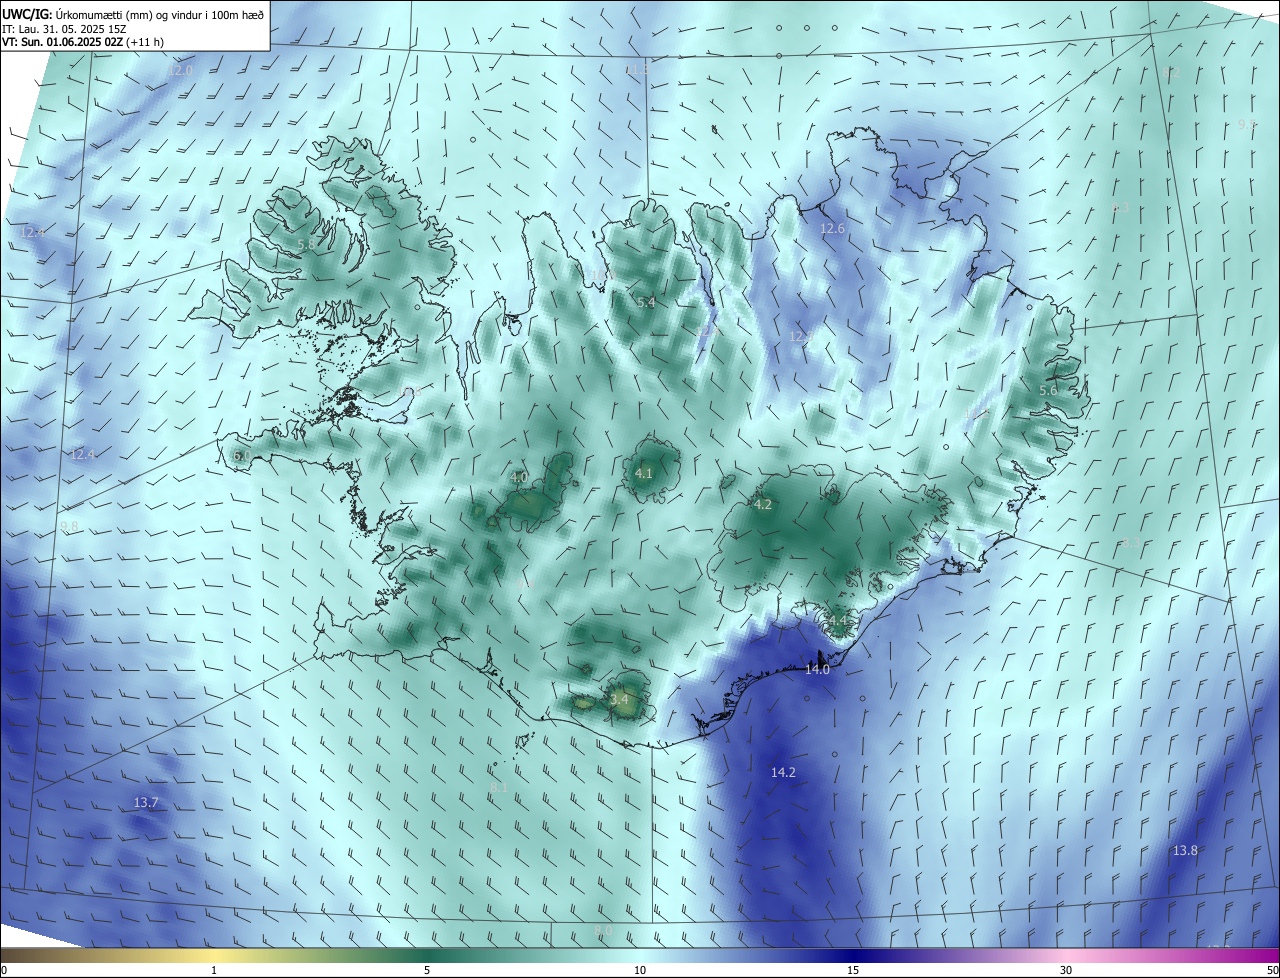The width and height of the screenshot is (1280, 978).
Task: Click the 12.0 value label
Action: click(180, 71)
